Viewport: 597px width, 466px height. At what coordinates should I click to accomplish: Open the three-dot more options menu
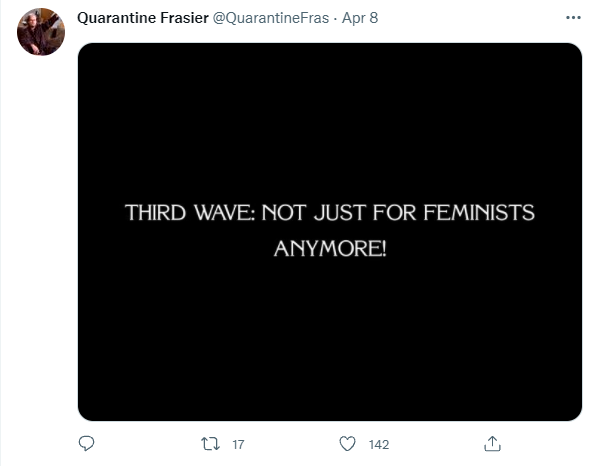pos(573,18)
